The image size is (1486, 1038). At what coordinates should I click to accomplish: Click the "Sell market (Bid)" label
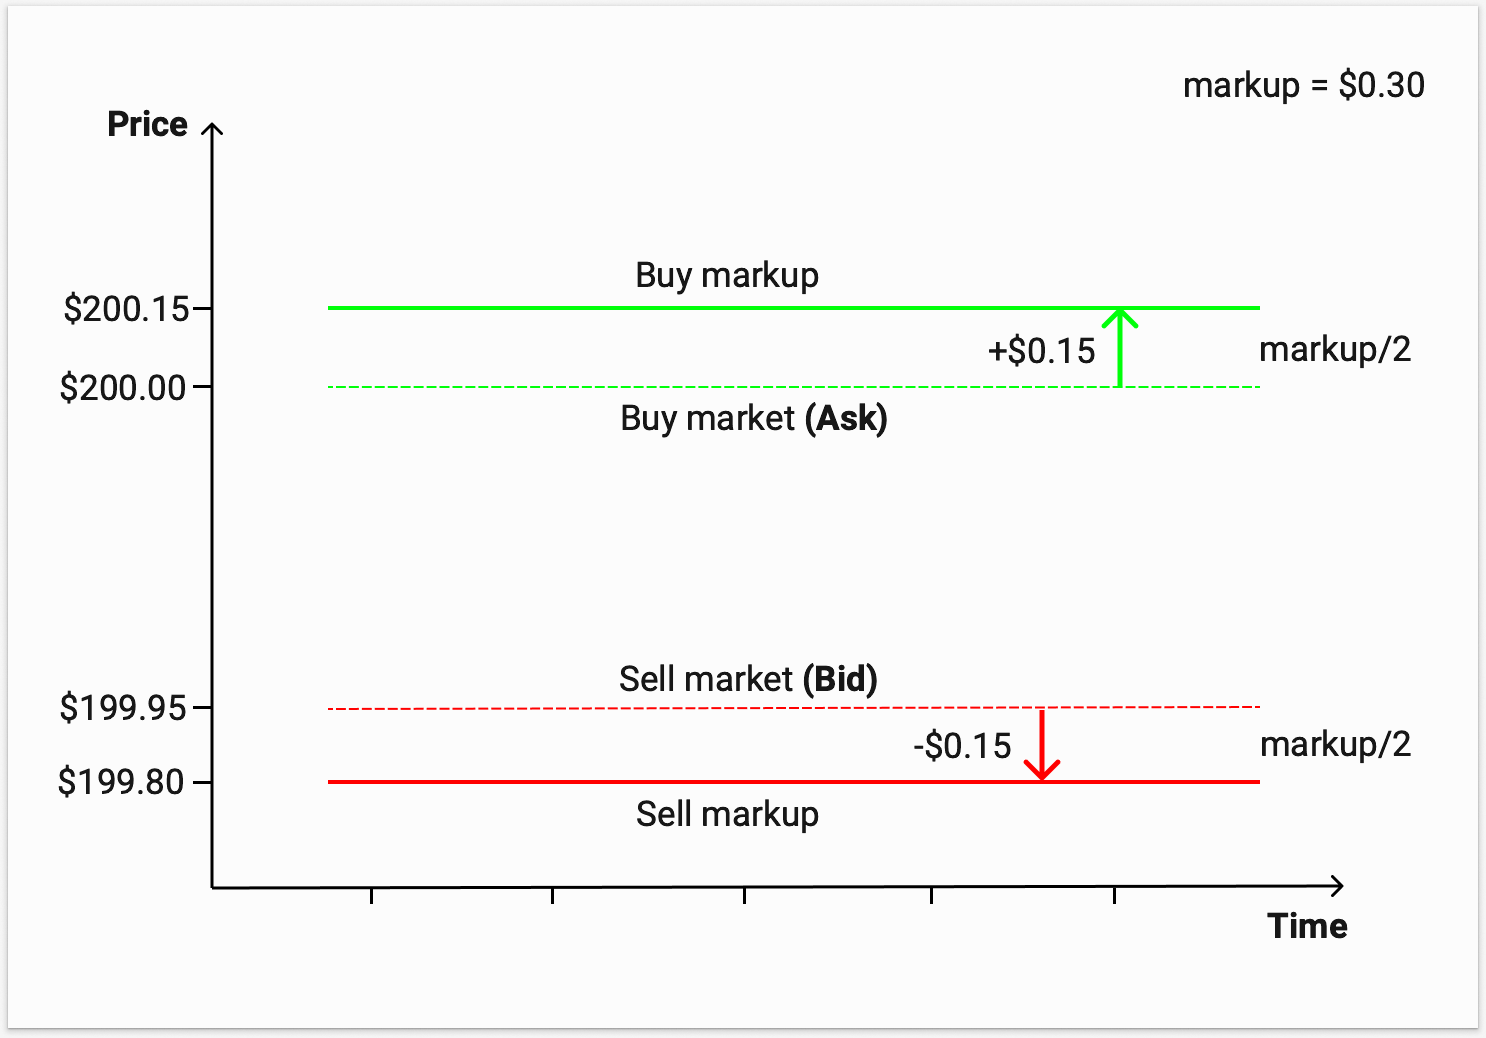[x=748, y=680]
